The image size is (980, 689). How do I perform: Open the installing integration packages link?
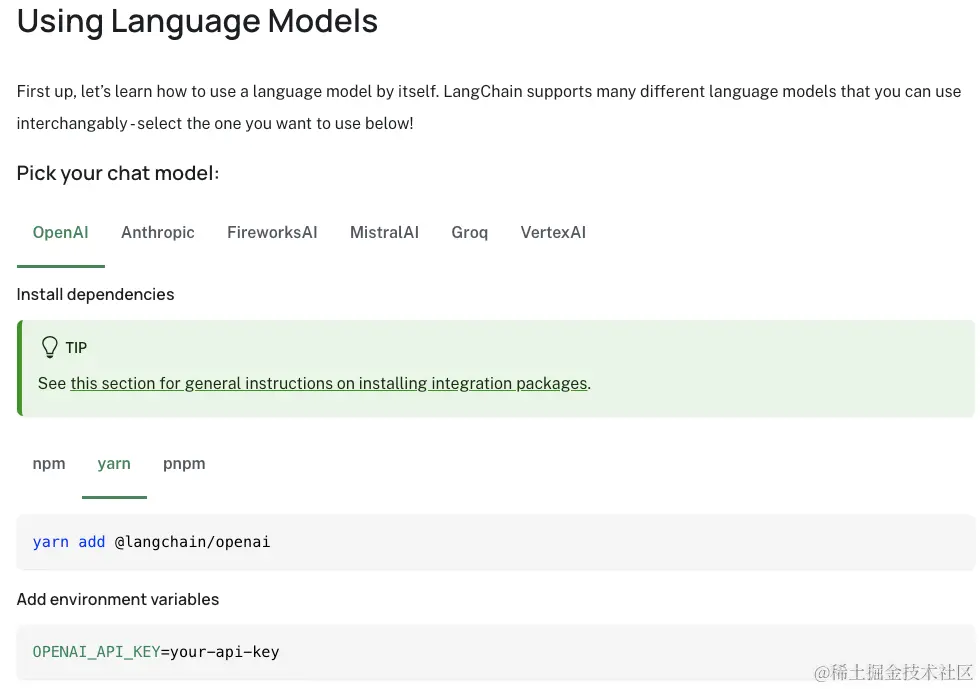(329, 383)
